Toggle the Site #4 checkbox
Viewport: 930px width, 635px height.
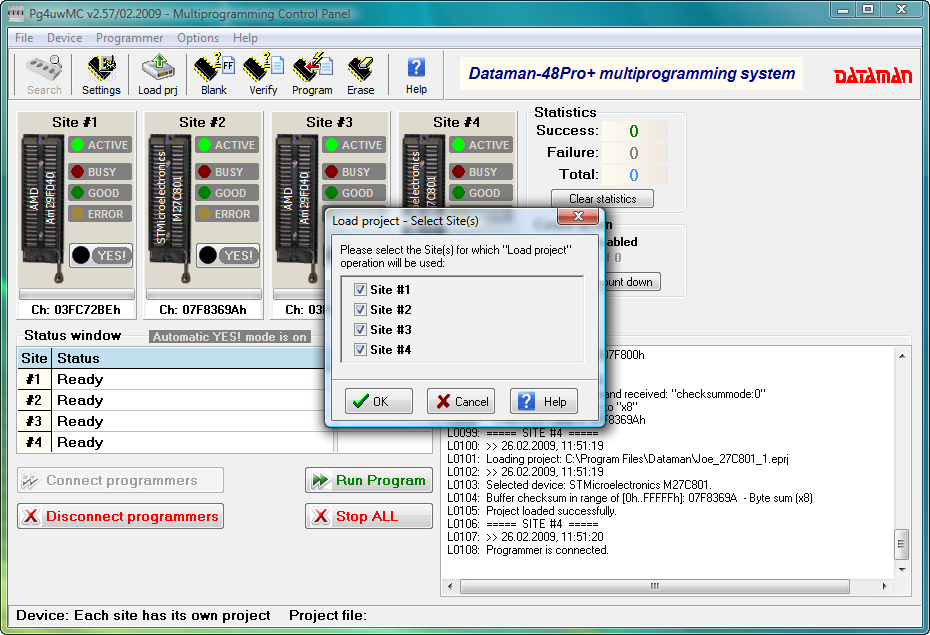click(x=360, y=350)
